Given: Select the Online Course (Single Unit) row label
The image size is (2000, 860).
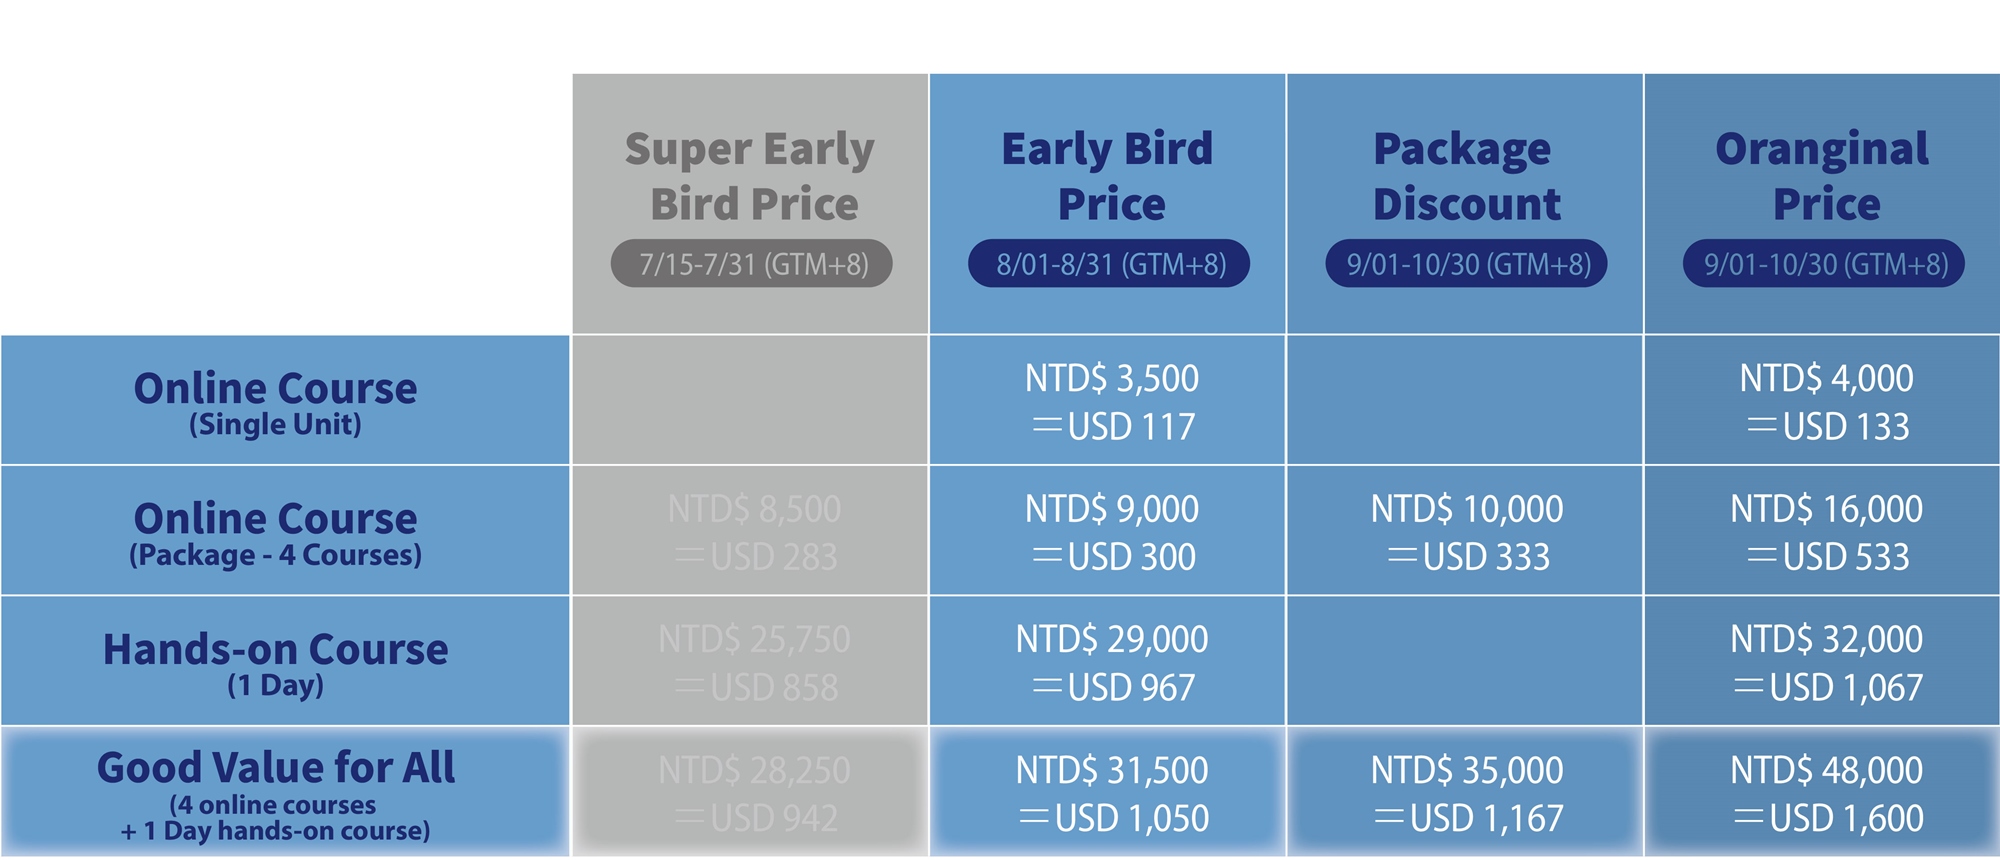Looking at the screenshot, I should click(275, 401).
